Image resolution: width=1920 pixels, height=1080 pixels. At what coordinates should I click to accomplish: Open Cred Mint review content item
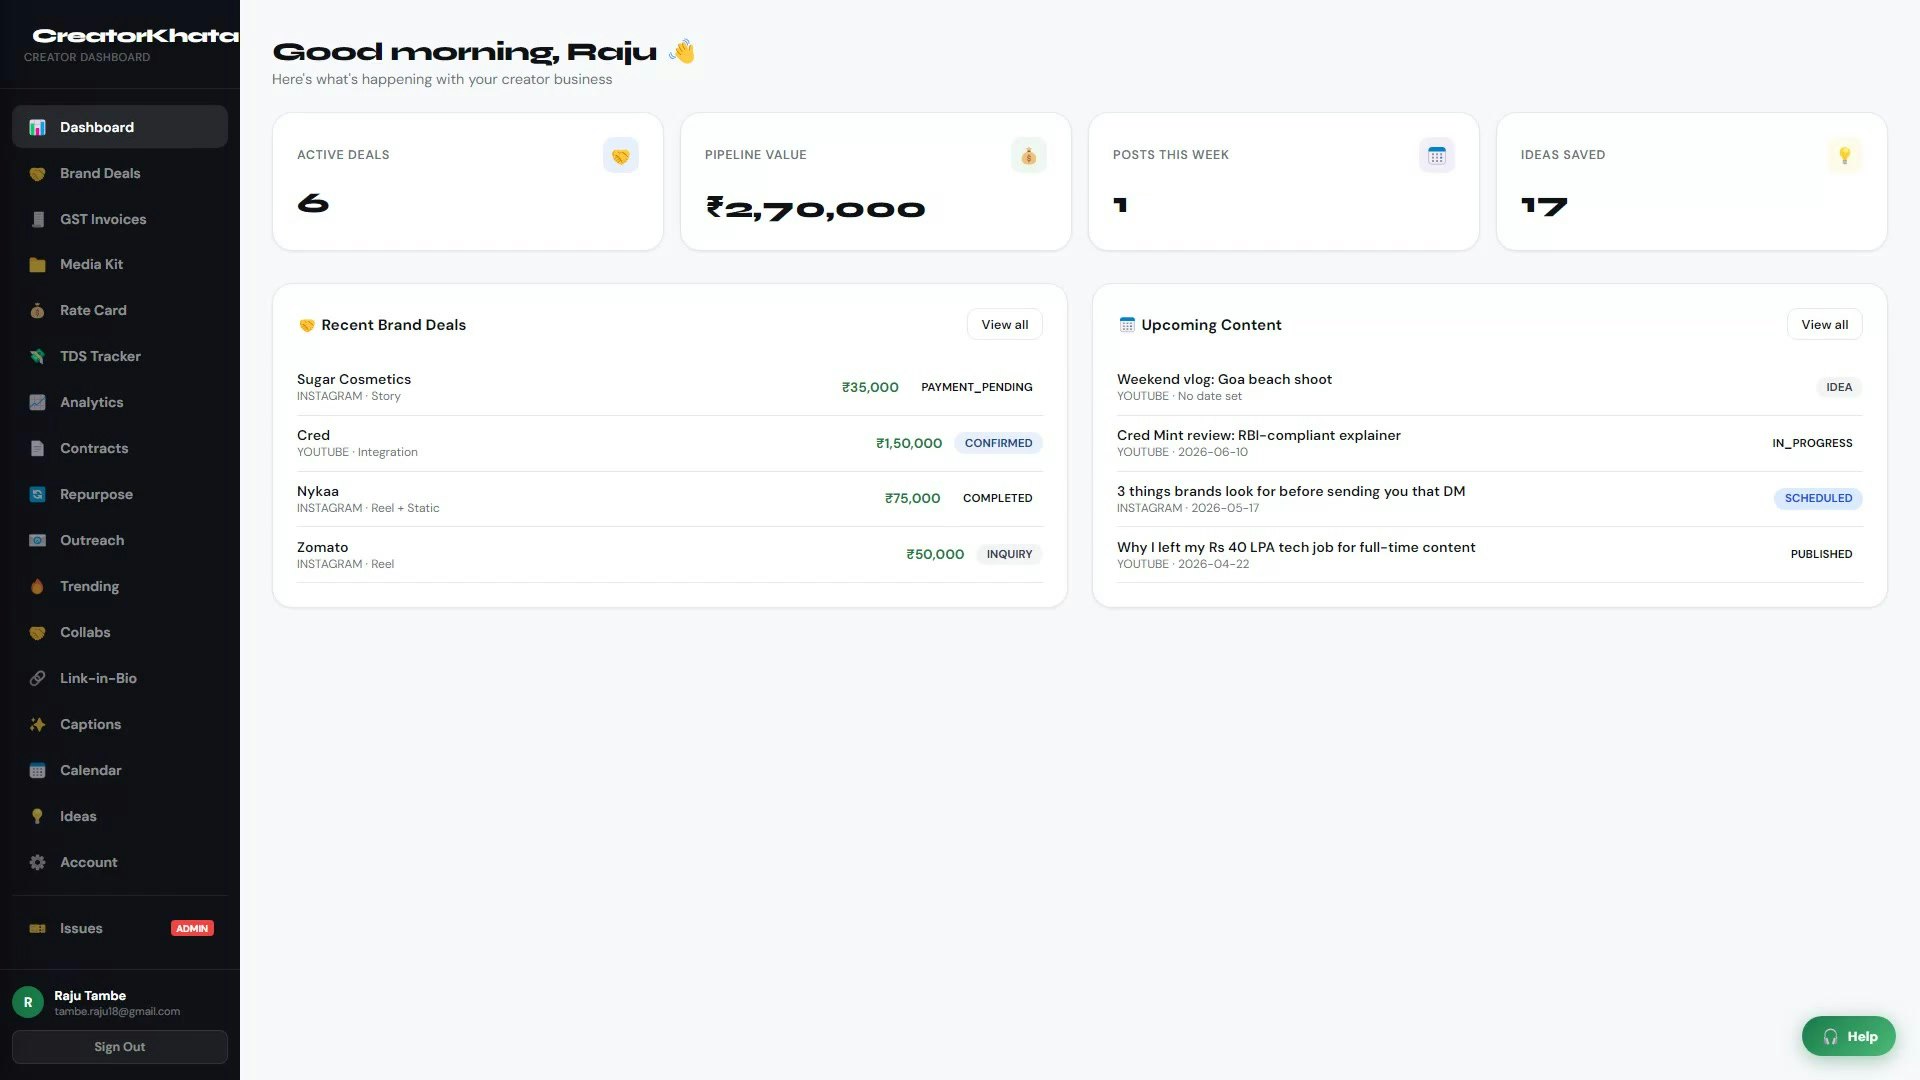pos(1490,443)
